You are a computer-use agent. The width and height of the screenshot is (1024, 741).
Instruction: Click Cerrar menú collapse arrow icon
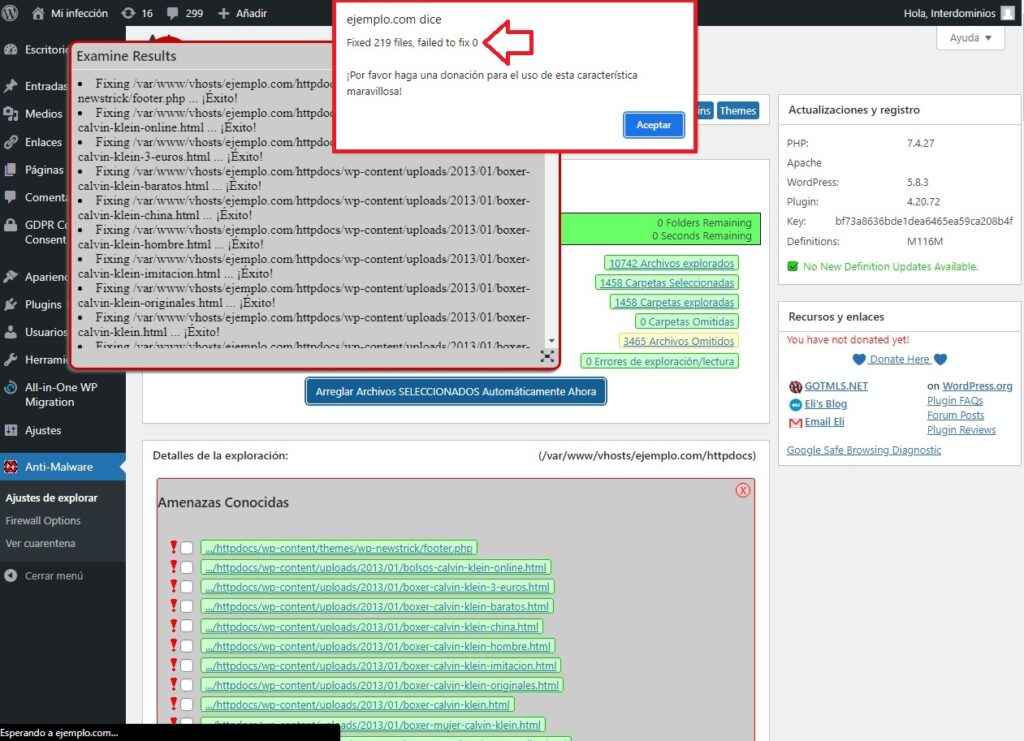pyautogui.click(x=10, y=575)
